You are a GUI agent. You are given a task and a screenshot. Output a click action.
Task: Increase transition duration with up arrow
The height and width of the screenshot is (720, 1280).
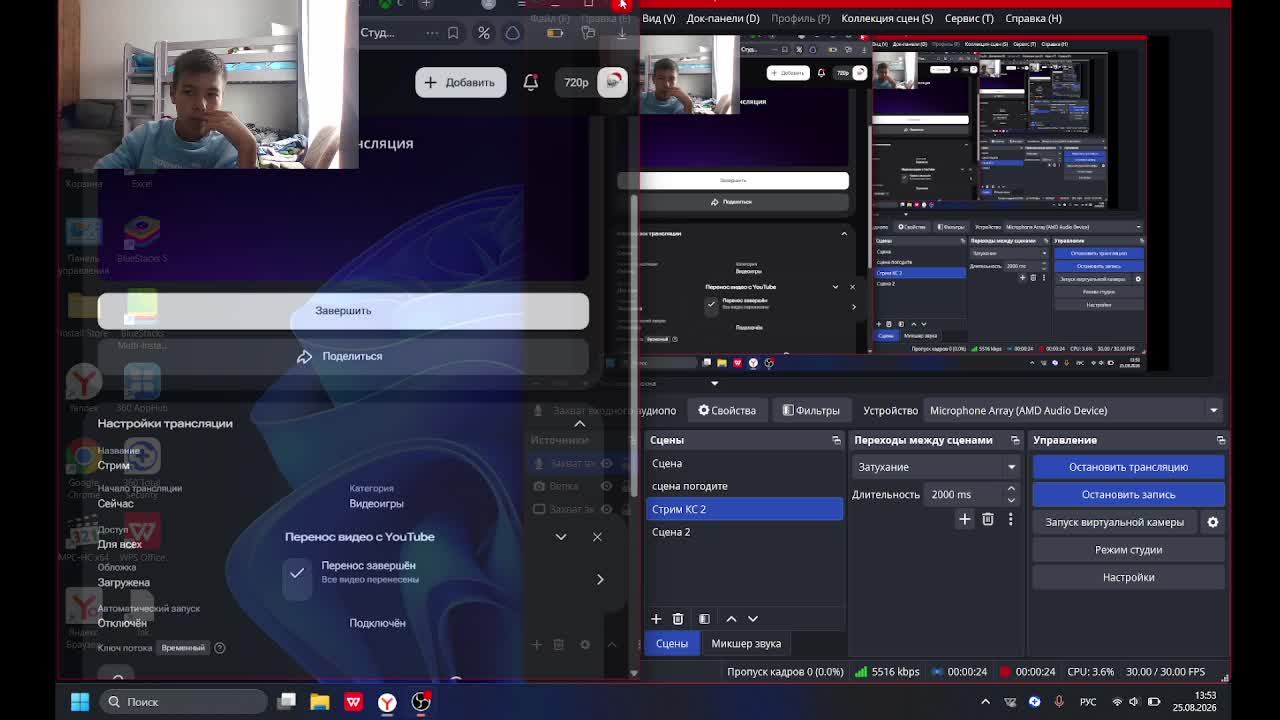(1011, 489)
